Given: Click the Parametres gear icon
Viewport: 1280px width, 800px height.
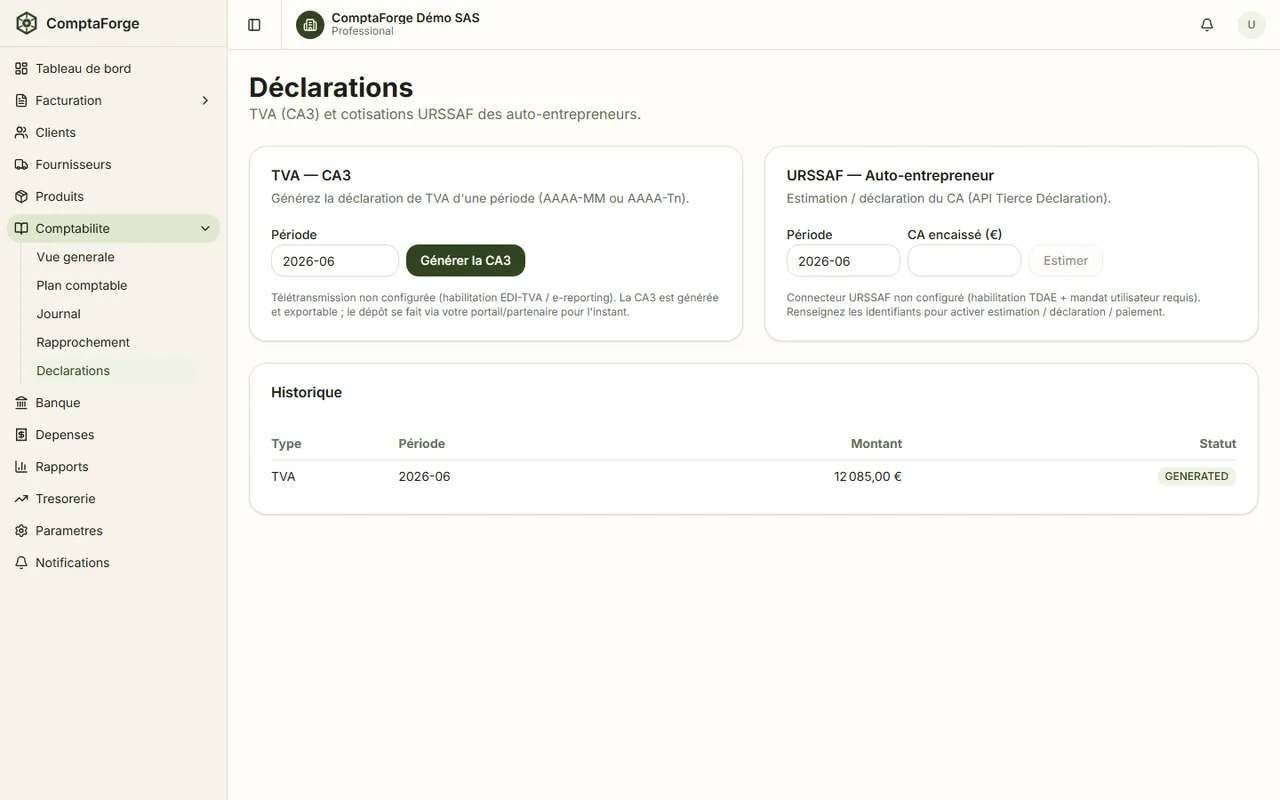Looking at the screenshot, I should [21, 530].
